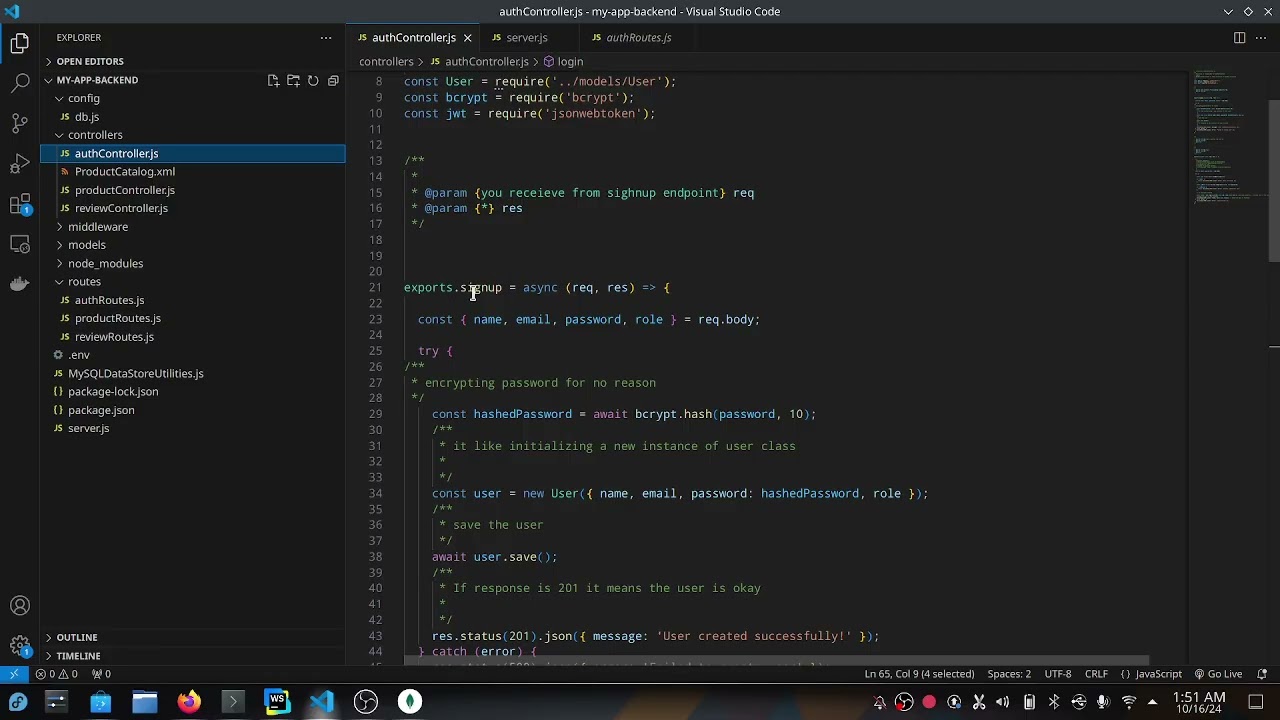The width and height of the screenshot is (1280, 720).
Task: Open the Remote Explorer view
Action: [20, 244]
